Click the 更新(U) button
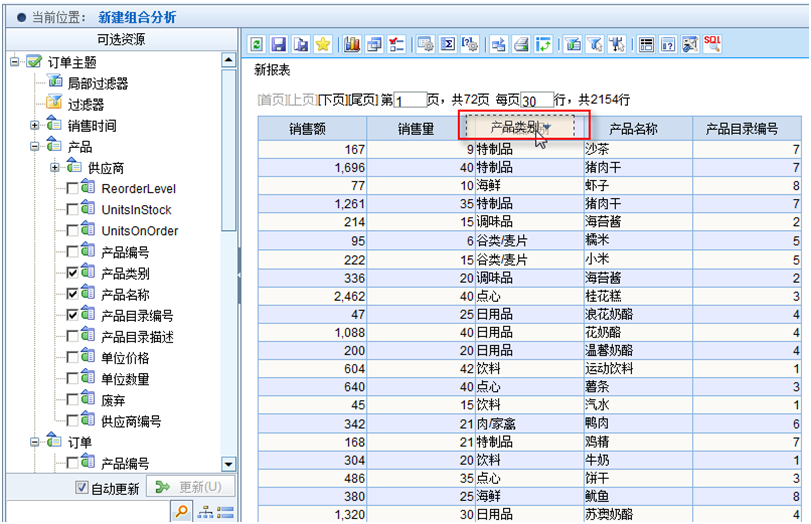 (x=191, y=487)
